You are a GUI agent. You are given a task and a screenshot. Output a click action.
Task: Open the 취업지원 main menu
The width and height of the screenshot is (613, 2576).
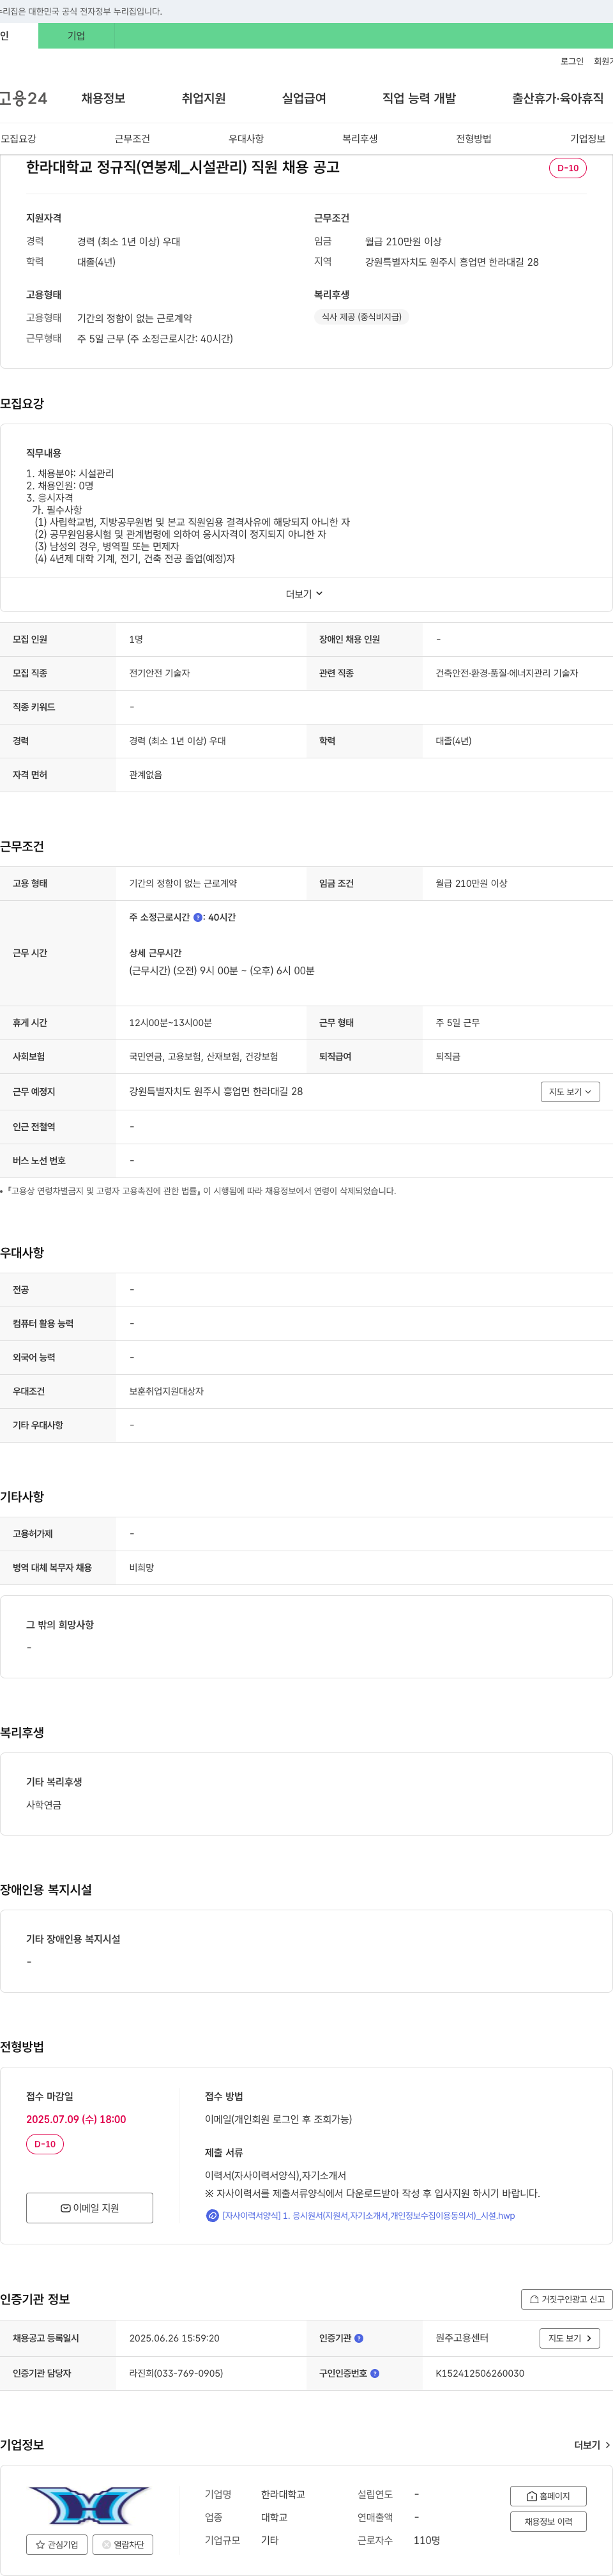click(203, 98)
